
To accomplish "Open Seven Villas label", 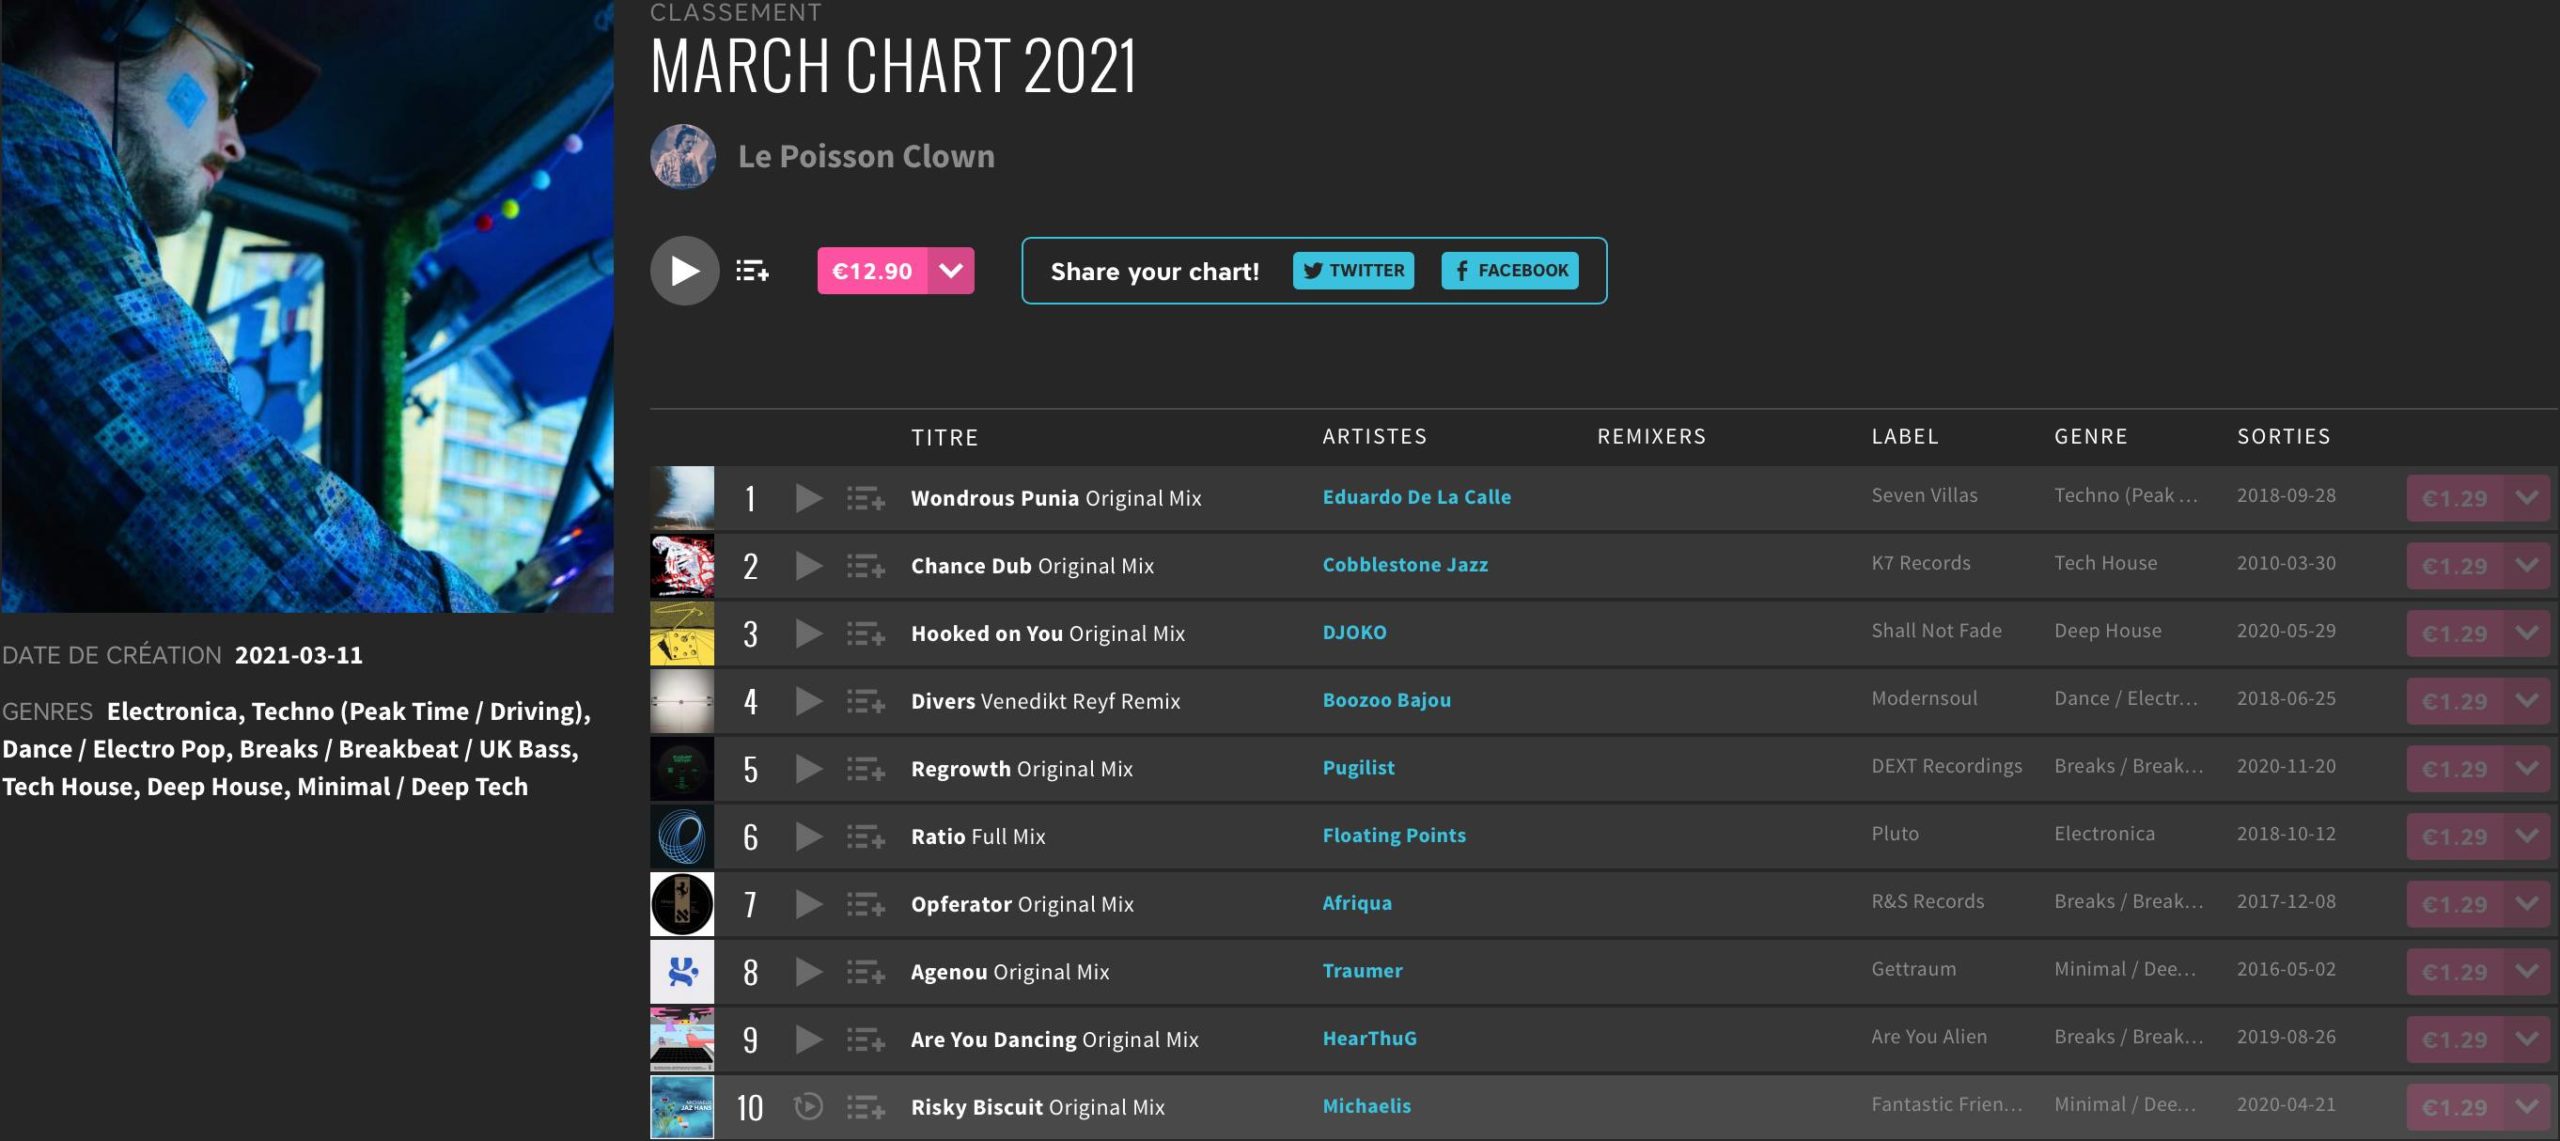I will 1924,495.
